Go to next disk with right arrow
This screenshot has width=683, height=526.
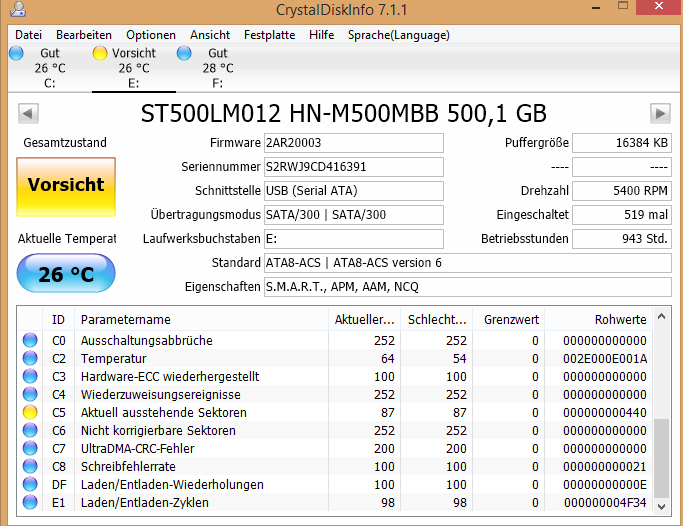point(660,114)
